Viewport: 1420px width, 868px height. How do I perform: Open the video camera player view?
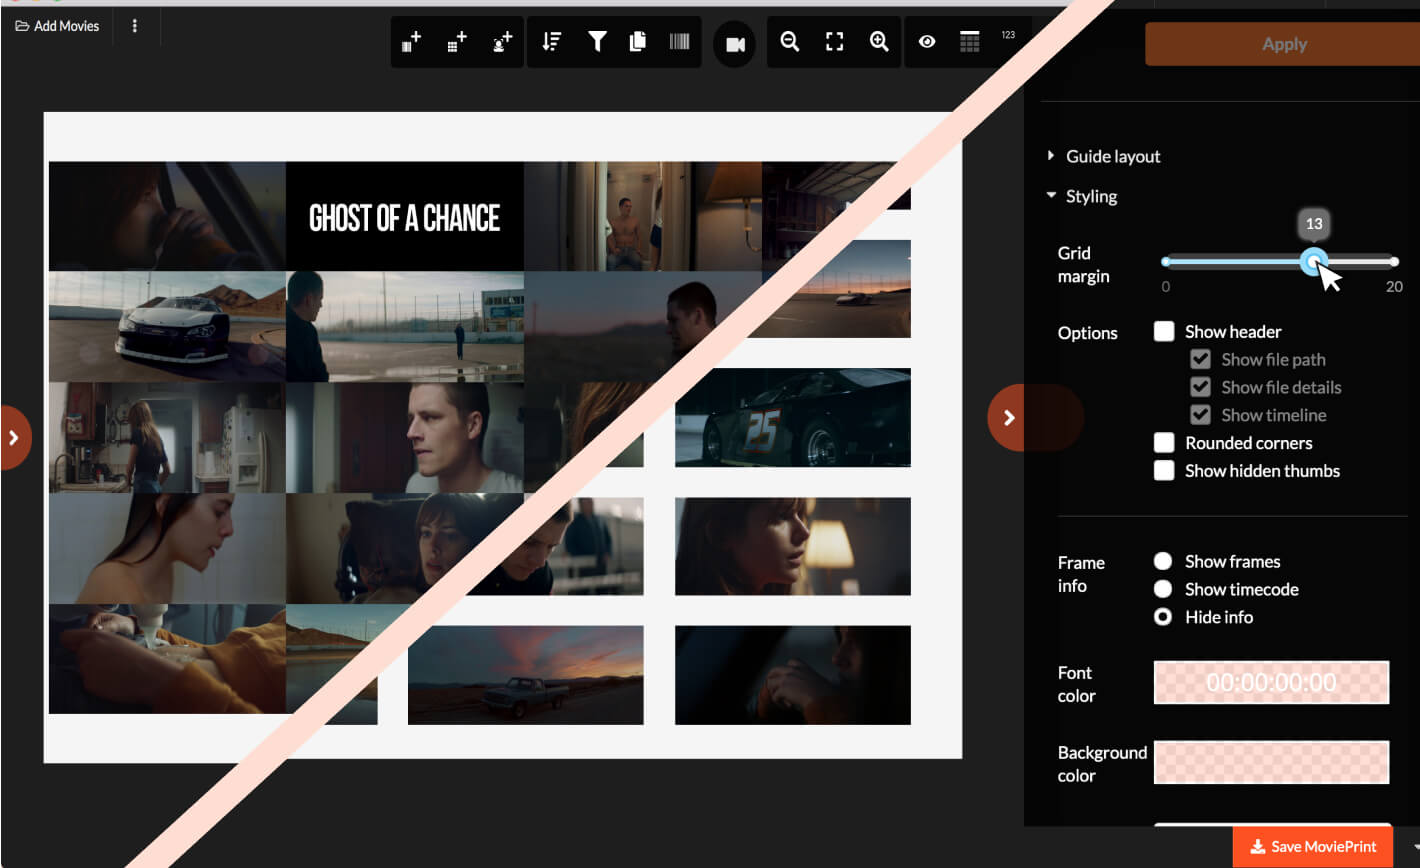pos(735,44)
